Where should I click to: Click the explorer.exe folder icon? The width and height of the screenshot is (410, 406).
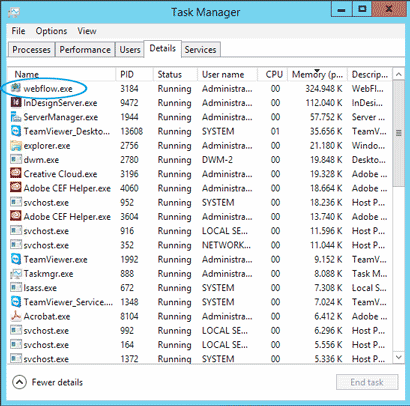pos(16,145)
